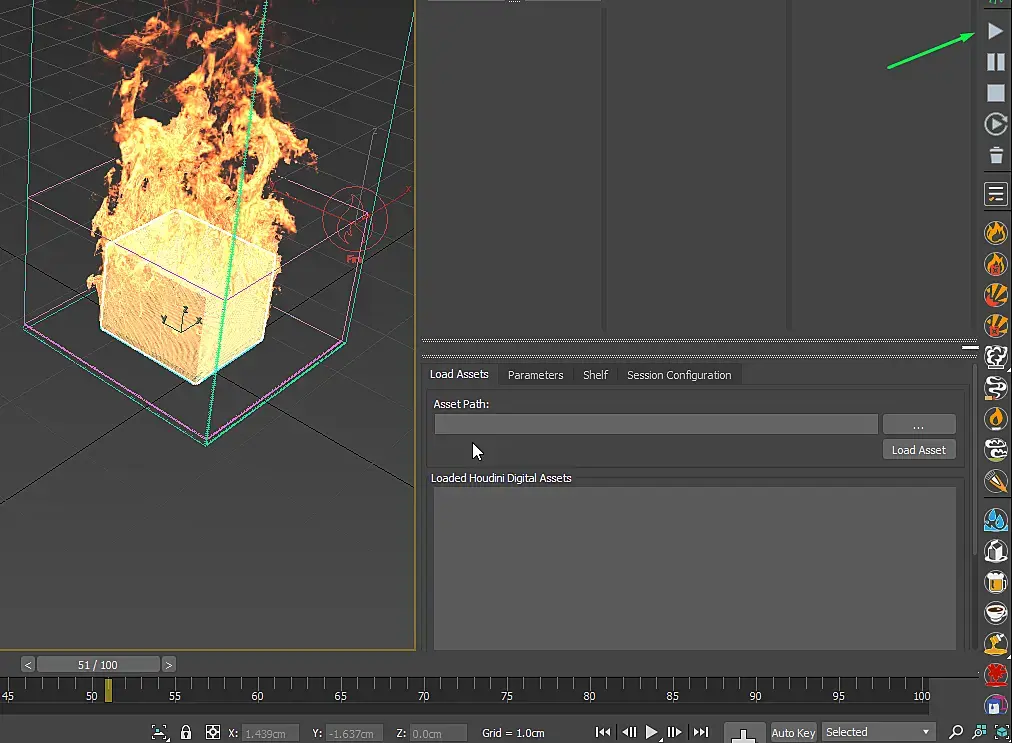
Task: Click the candle flame preset icon
Action: click(x=995, y=418)
